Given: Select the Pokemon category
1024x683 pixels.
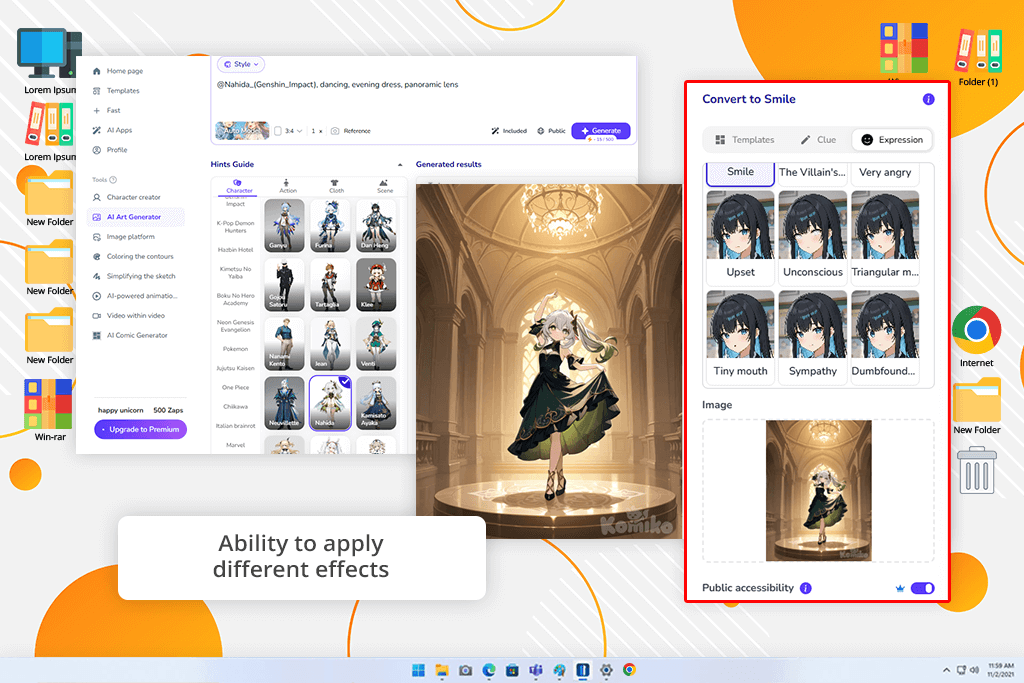Looking at the screenshot, I should 236,349.
